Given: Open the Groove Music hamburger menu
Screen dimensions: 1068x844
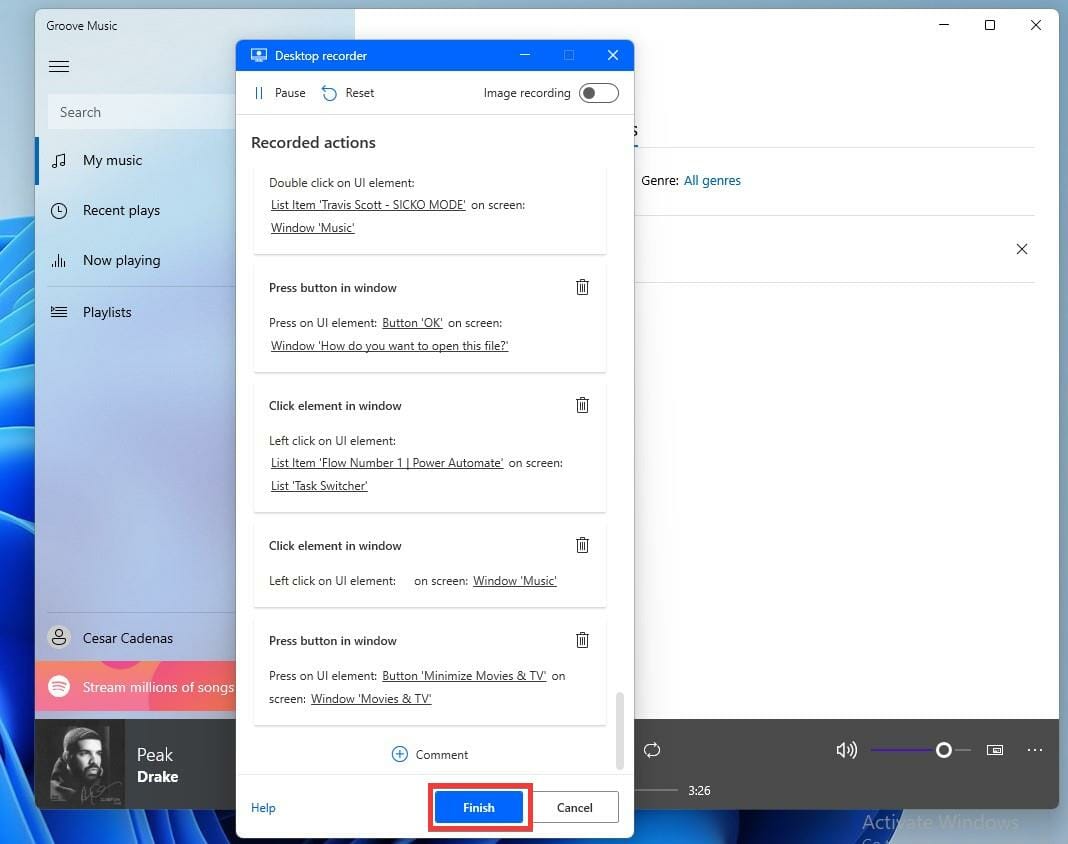Looking at the screenshot, I should [x=59, y=66].
